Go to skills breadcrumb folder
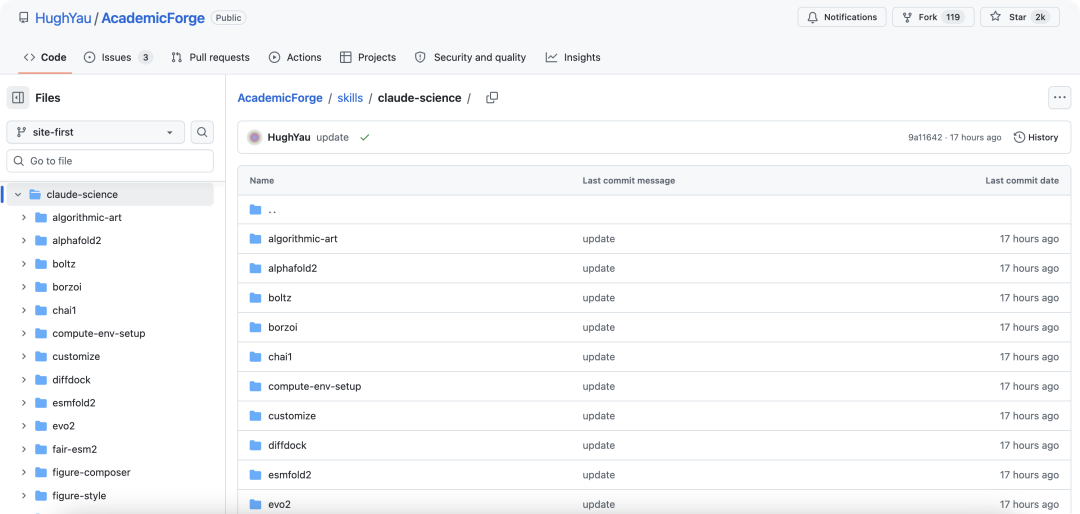Screen dimensions: 1080x514 click(350, 98)
